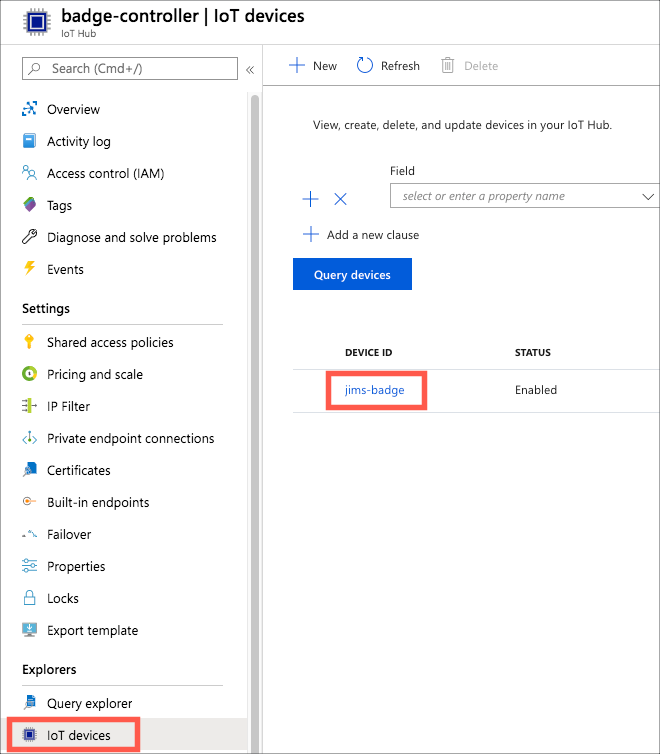Click the Pricing and scale icon
Viewport: 660px width, 754px height.
pyautogui.click(x=29, y=374)
